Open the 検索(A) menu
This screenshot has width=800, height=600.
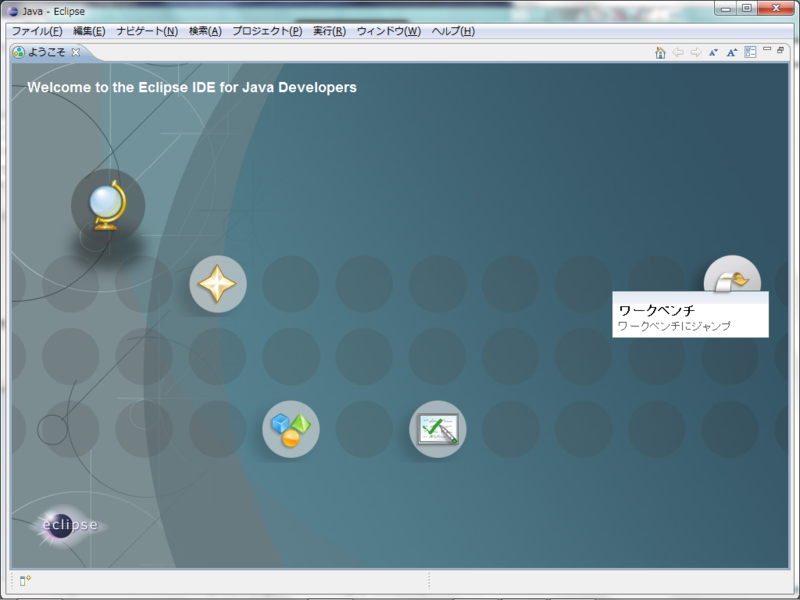(205, 31)
